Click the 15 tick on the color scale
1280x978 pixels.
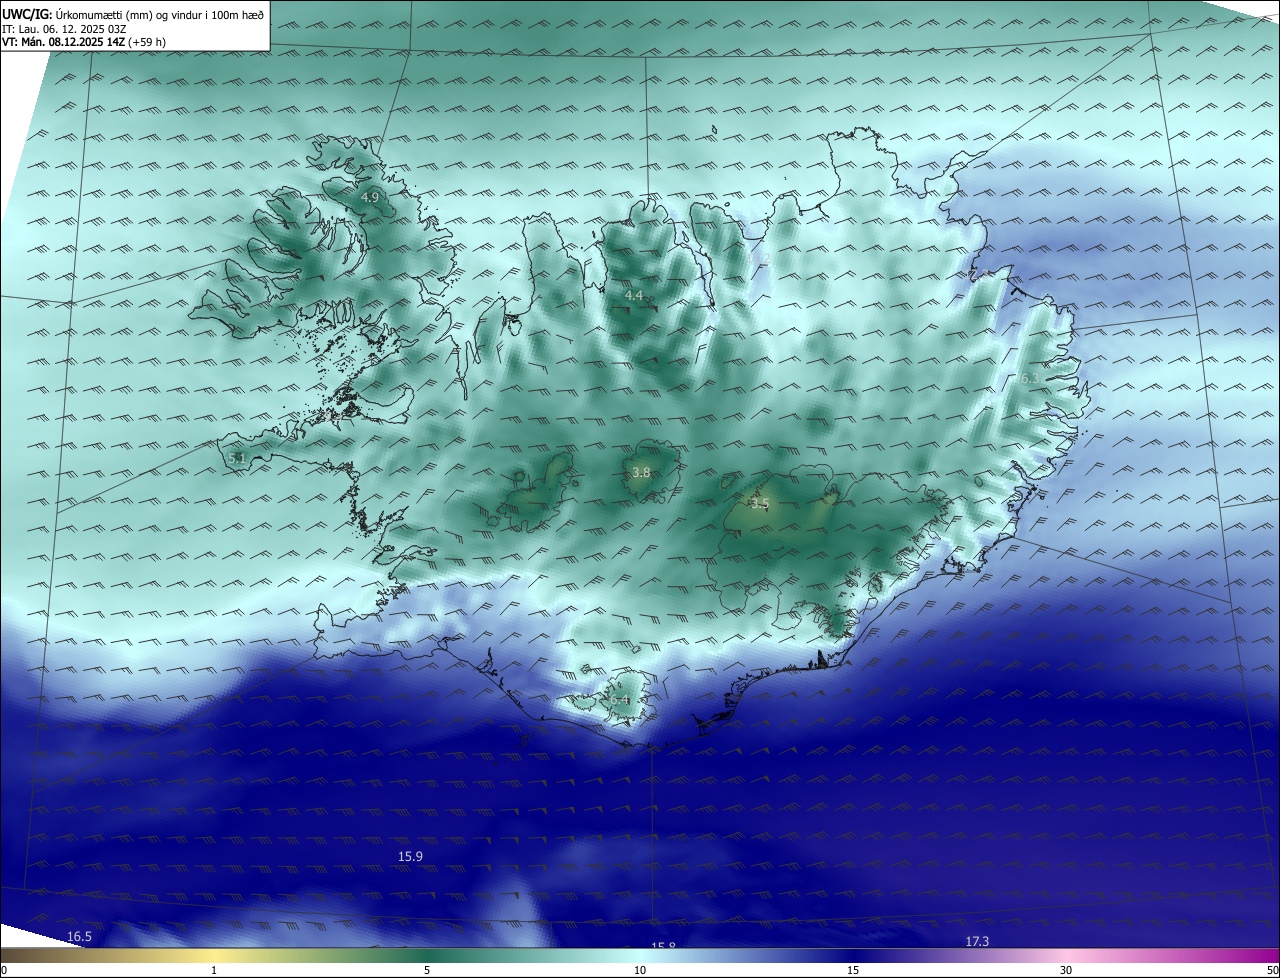click(853, 971)
